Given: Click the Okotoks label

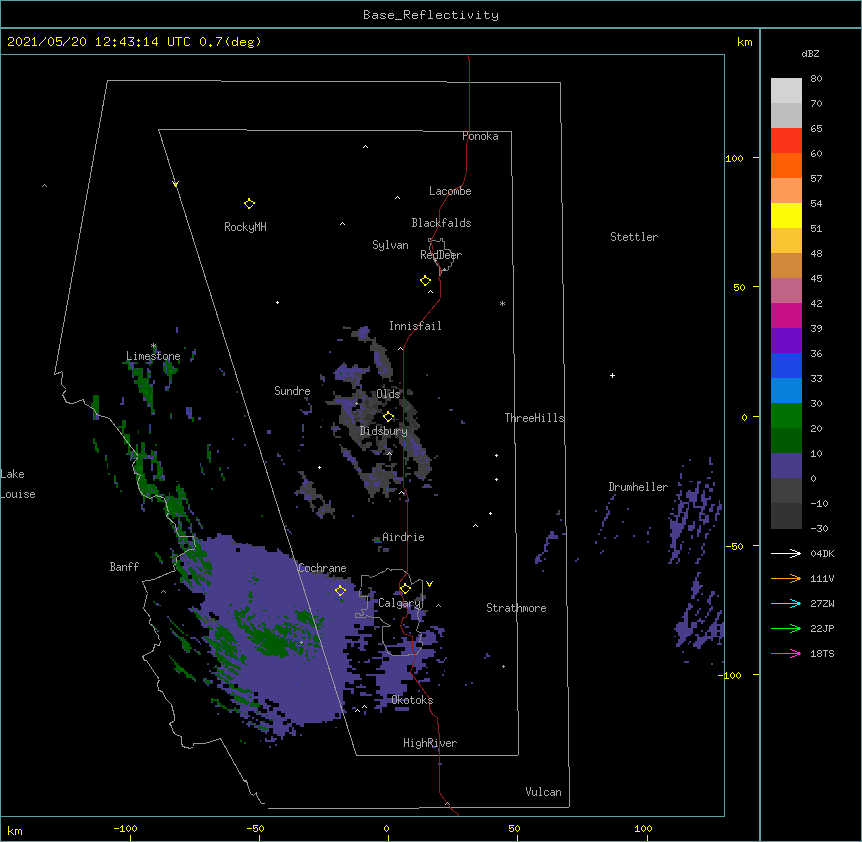Looking at the screenshot, I should click(x=412, y=700).
